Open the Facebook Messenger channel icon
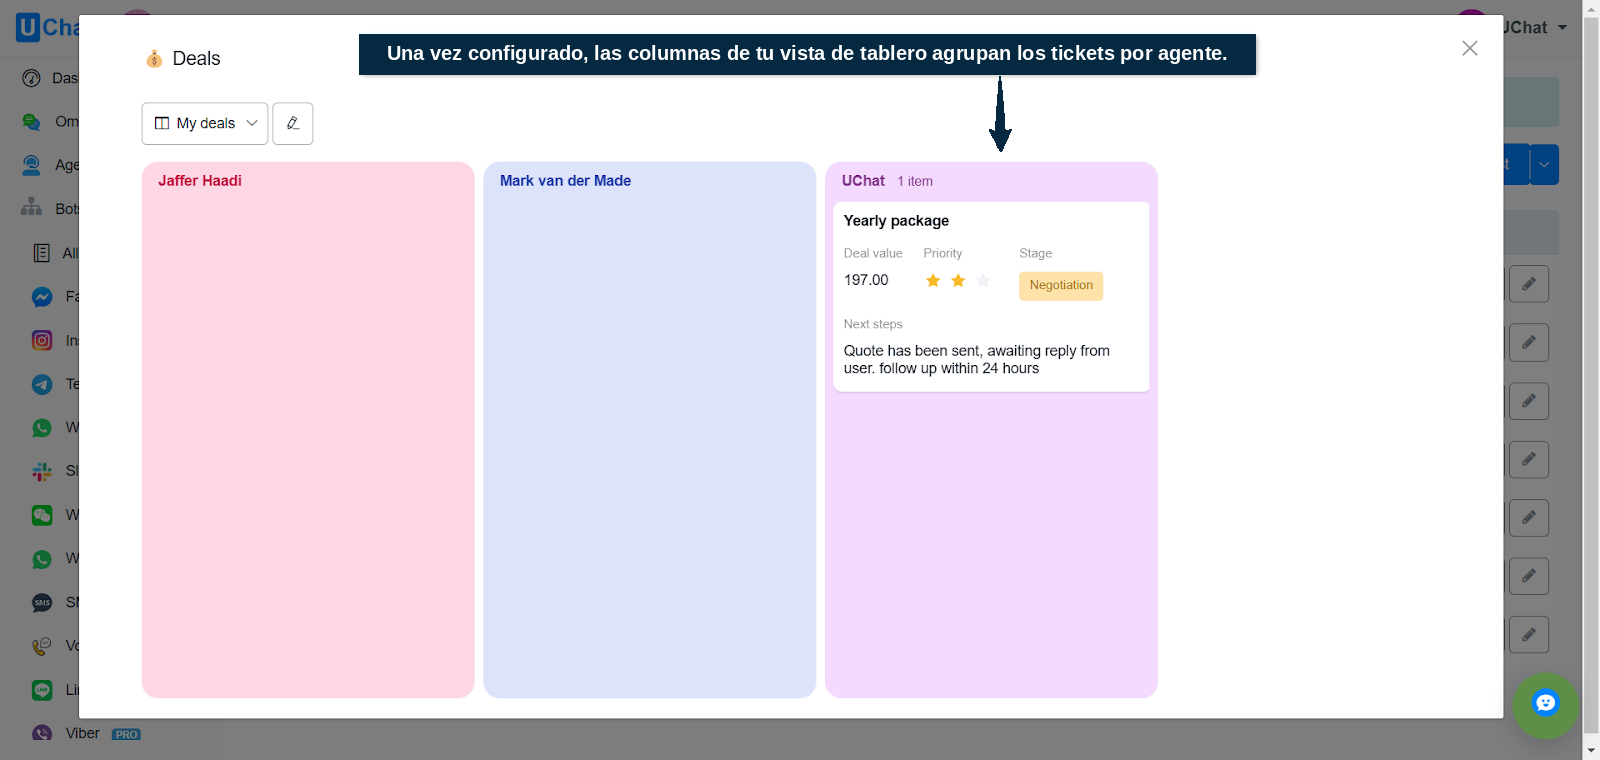1600x760 pixels. coord(42,297)
